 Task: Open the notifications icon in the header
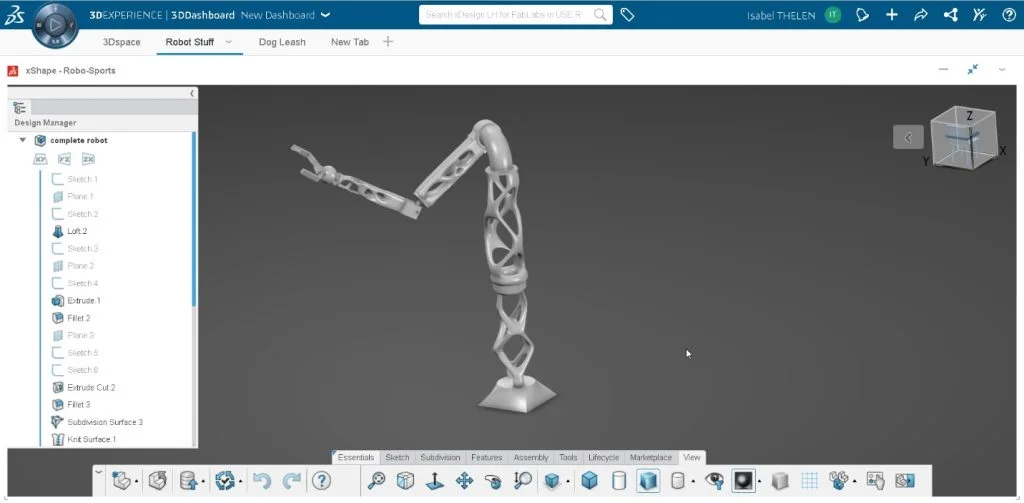click(x=863, y=15)
